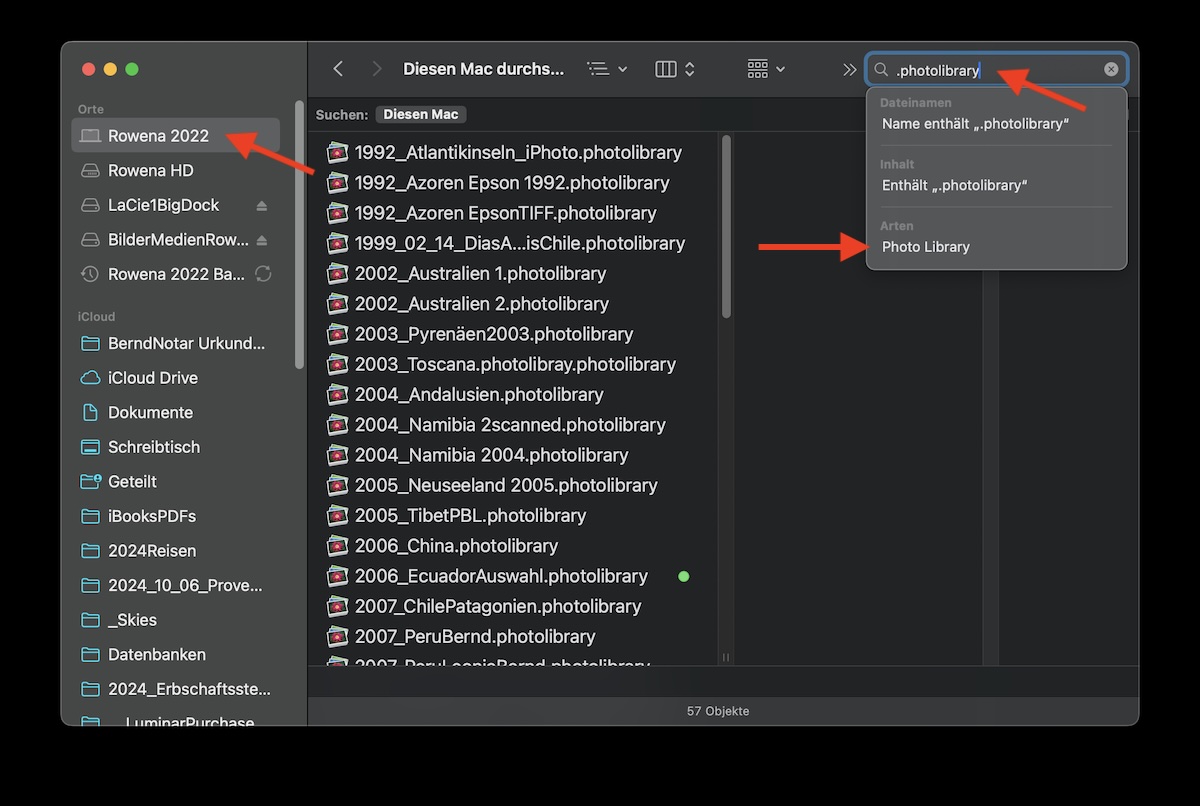Clear the search field with x button
This screenshot has height=806, width=1200.
click(x=1111, y=70)
